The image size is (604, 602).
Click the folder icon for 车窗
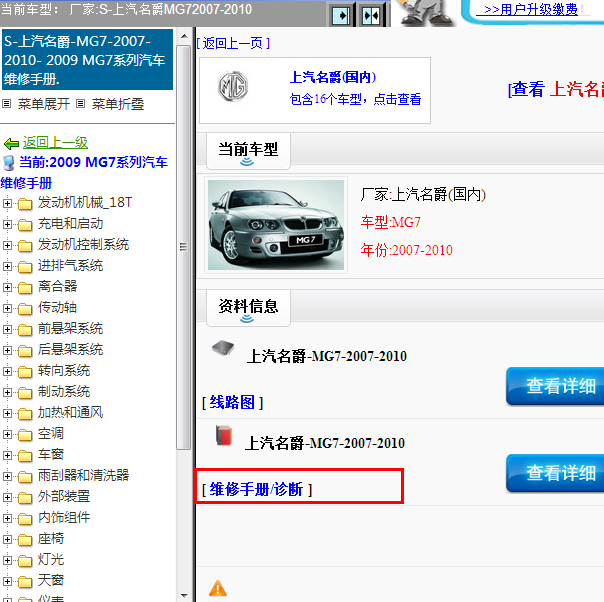[25, 455]
